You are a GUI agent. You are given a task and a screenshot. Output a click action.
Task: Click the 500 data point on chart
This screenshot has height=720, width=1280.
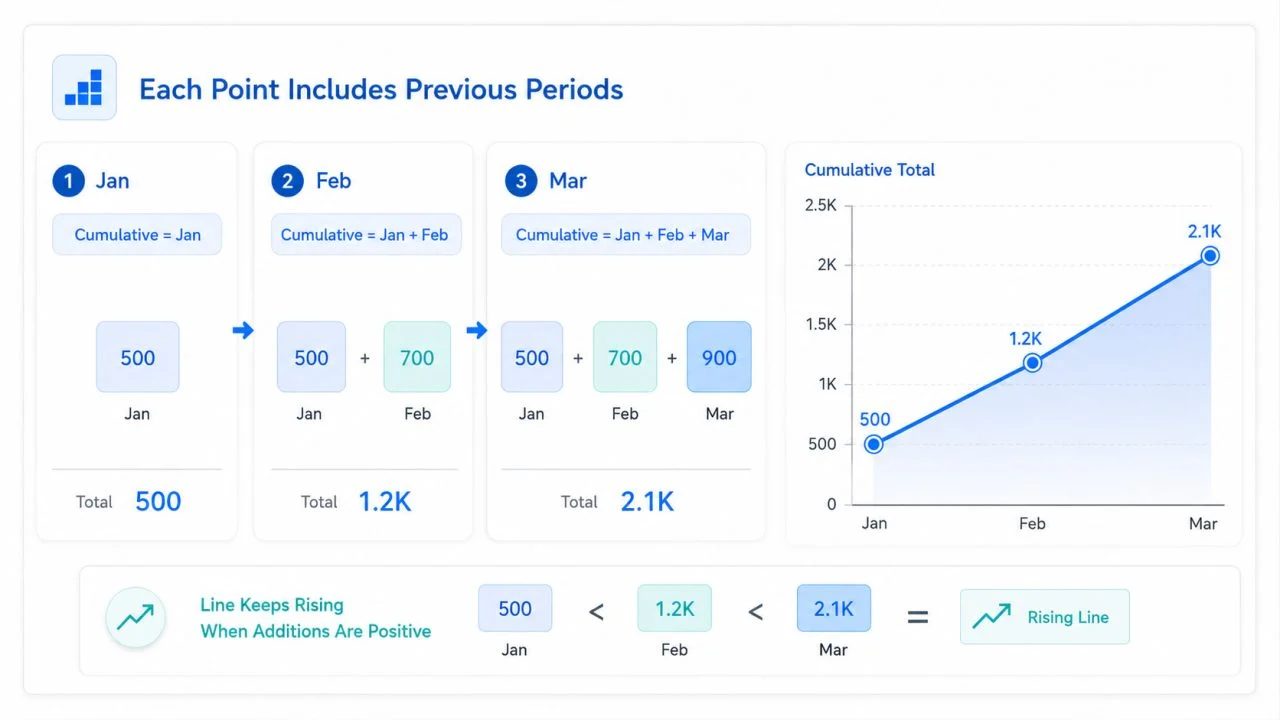coord(874,444)
